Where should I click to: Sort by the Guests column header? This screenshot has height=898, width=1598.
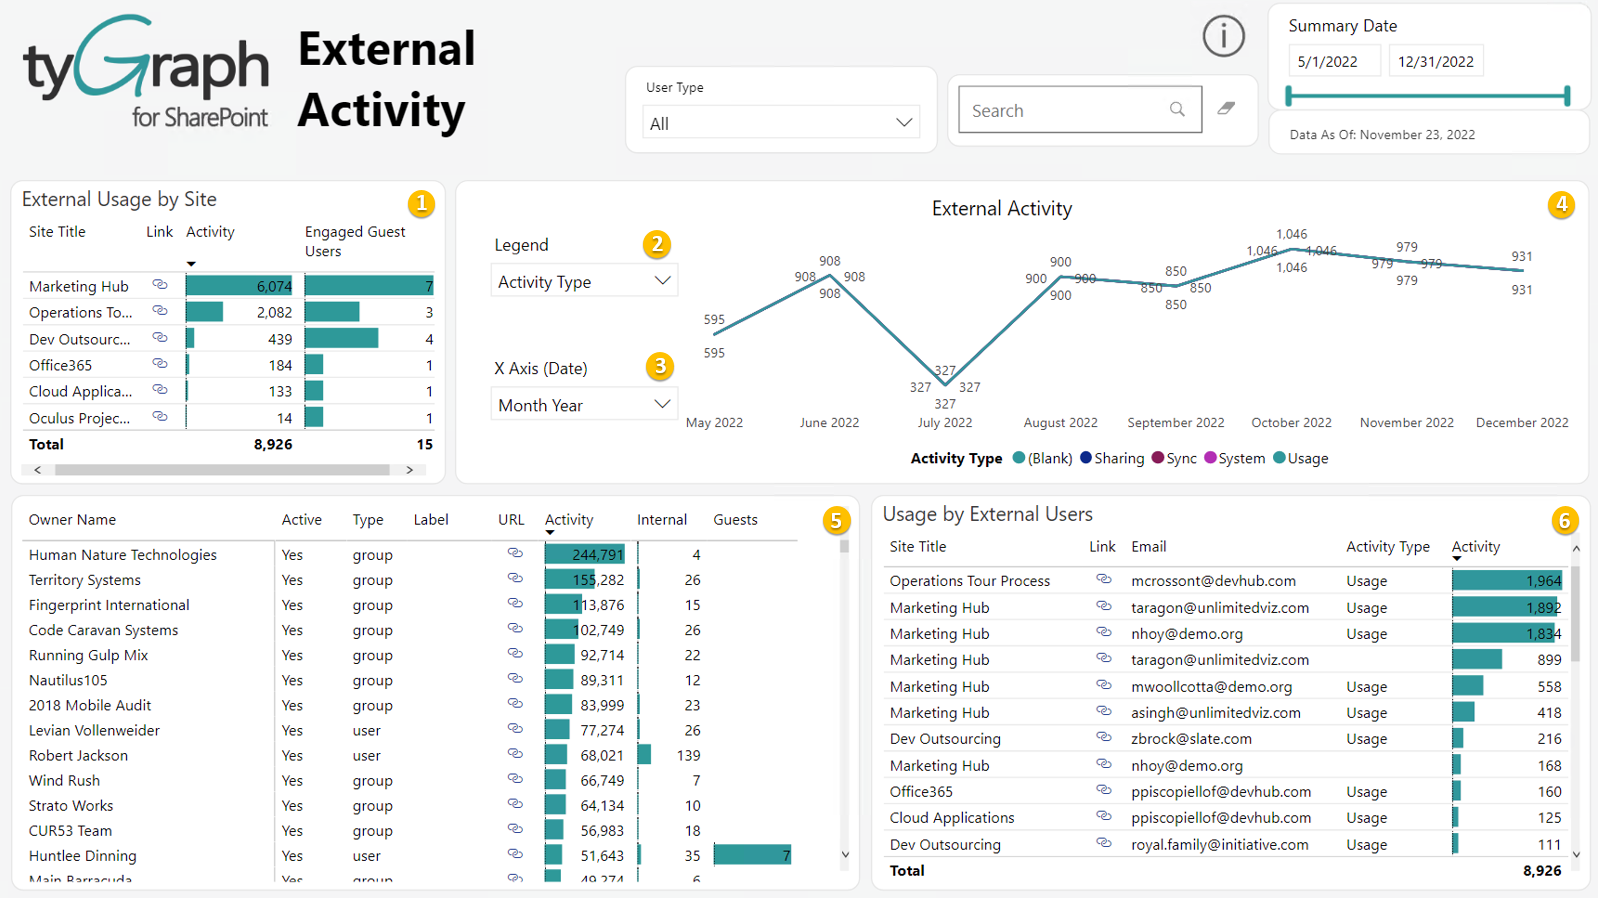[735, 520]
